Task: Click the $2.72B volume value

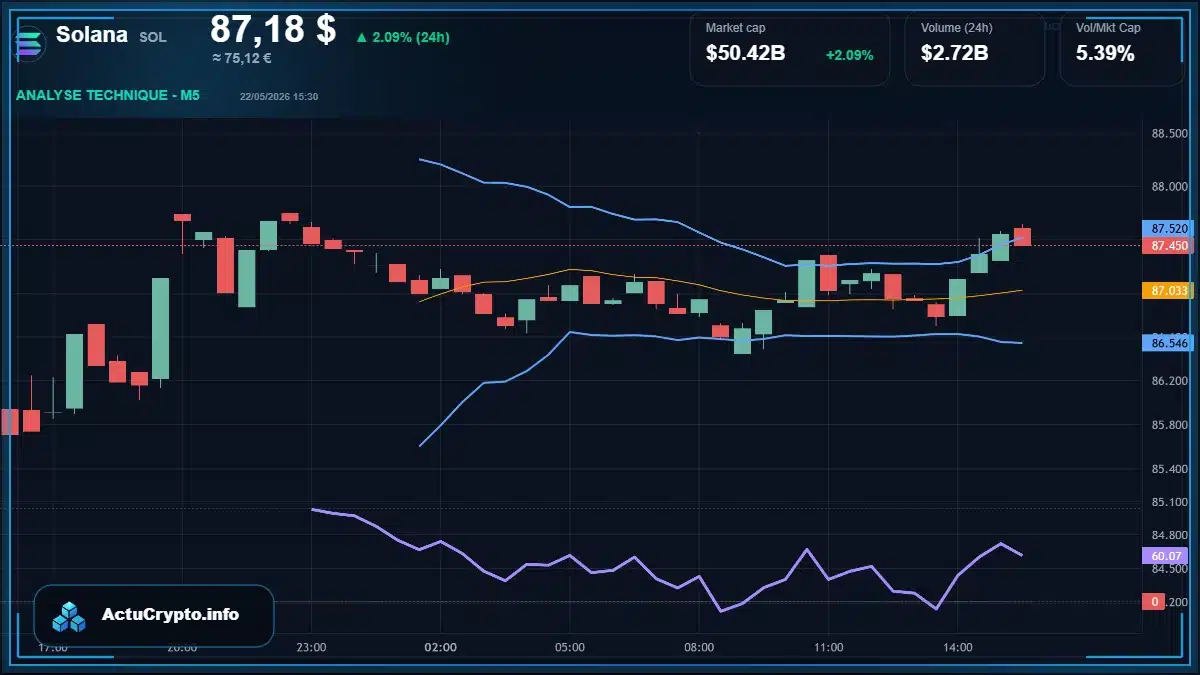Action: pyautogui.click(x=955, y=54)
